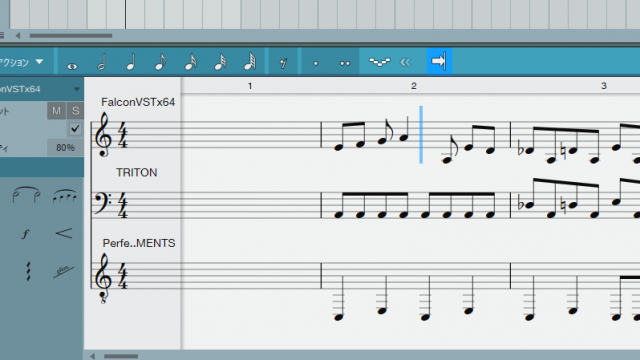Image resolution: width=640 pixels, height=360 pixels.
Task: Click the stepped notes pattern icon
Action: 380,62
